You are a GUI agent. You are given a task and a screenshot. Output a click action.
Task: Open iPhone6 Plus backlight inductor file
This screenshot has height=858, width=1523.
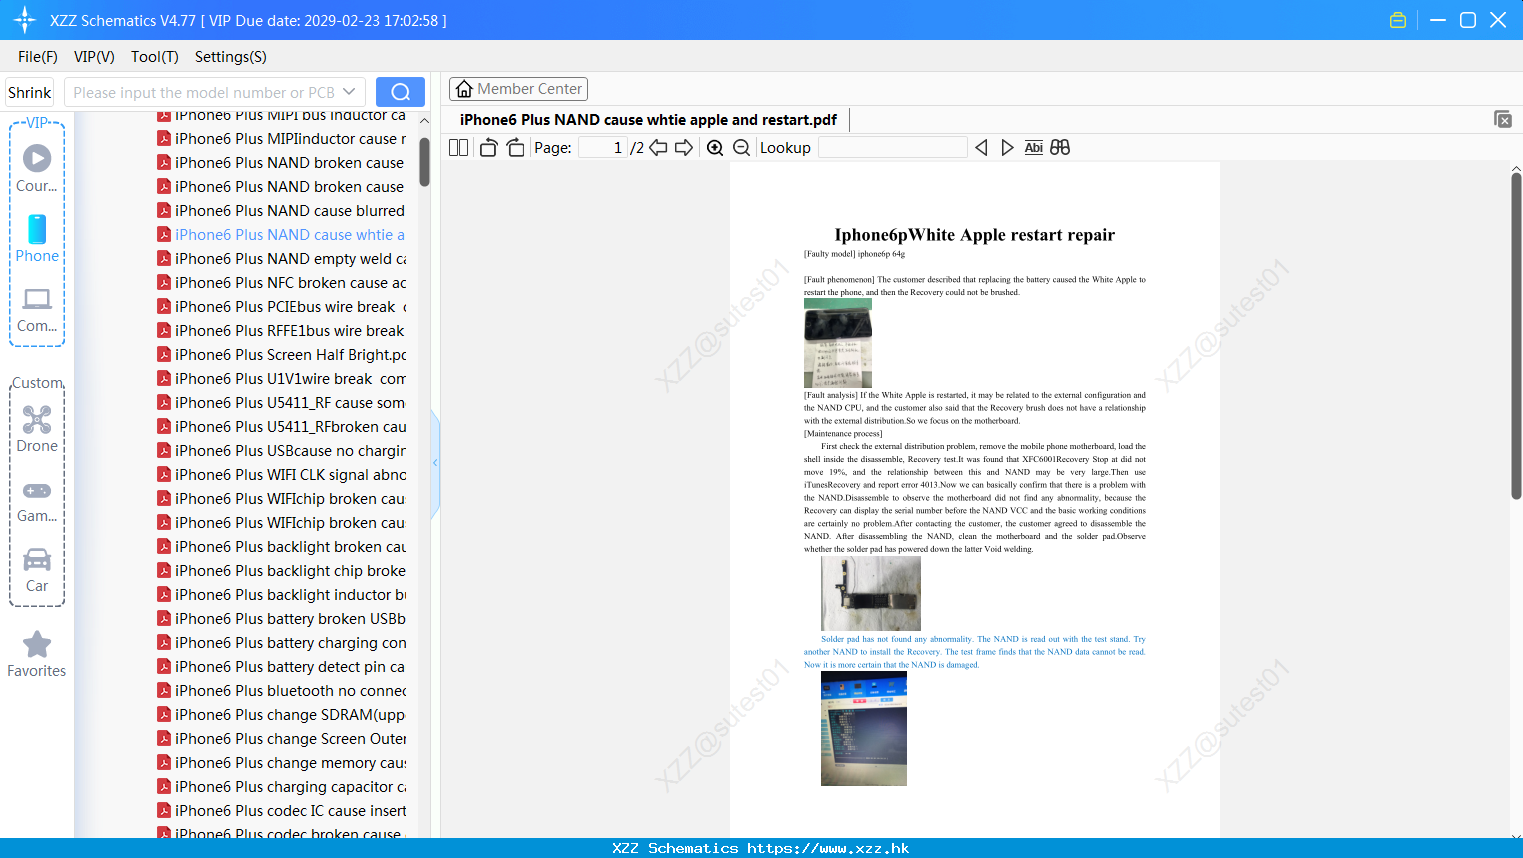pyautogui.click(x=282, y=595)
